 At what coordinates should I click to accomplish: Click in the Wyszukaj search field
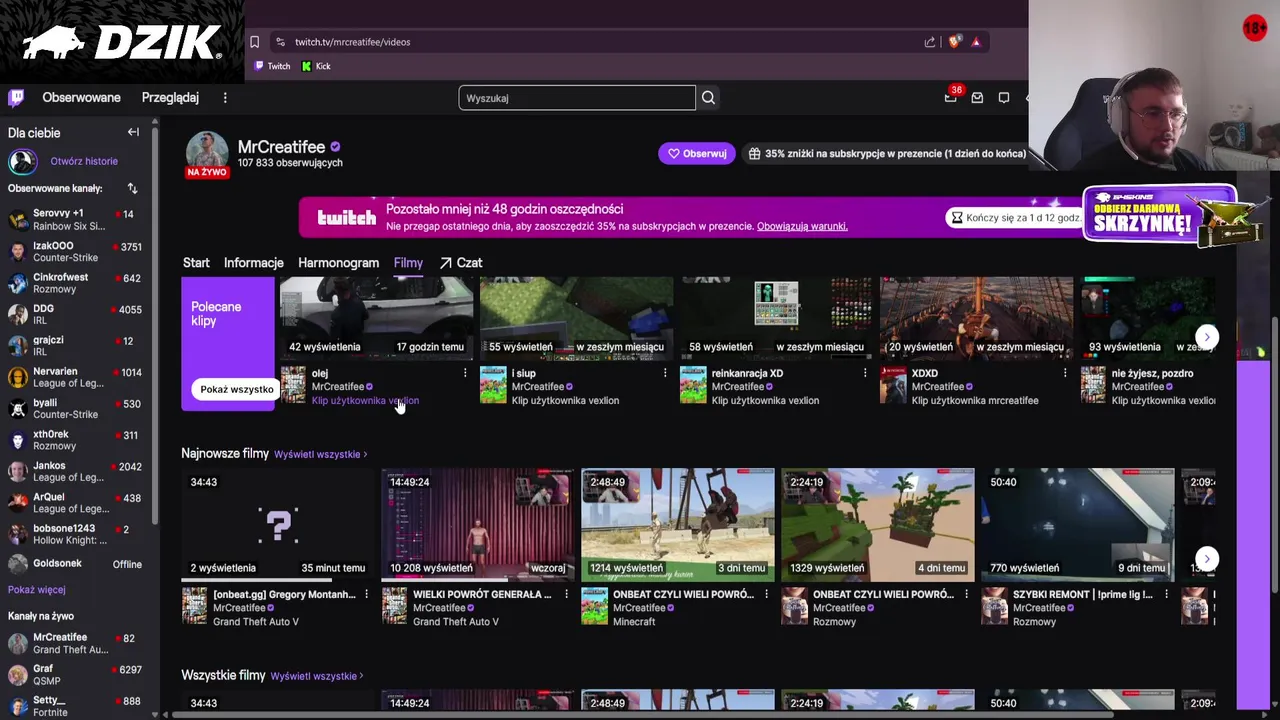click(577, 97)
